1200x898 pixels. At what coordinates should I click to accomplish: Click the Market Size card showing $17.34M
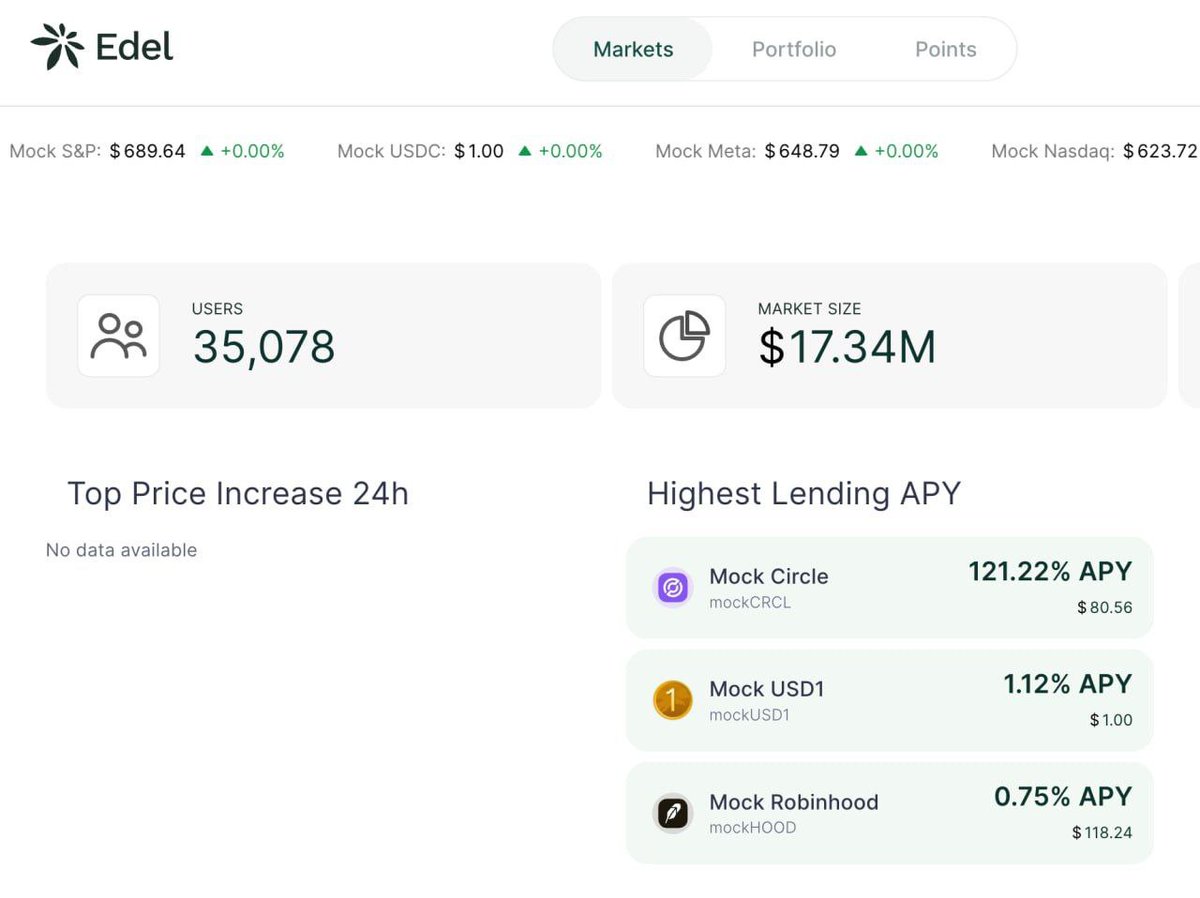pos(889,336)
